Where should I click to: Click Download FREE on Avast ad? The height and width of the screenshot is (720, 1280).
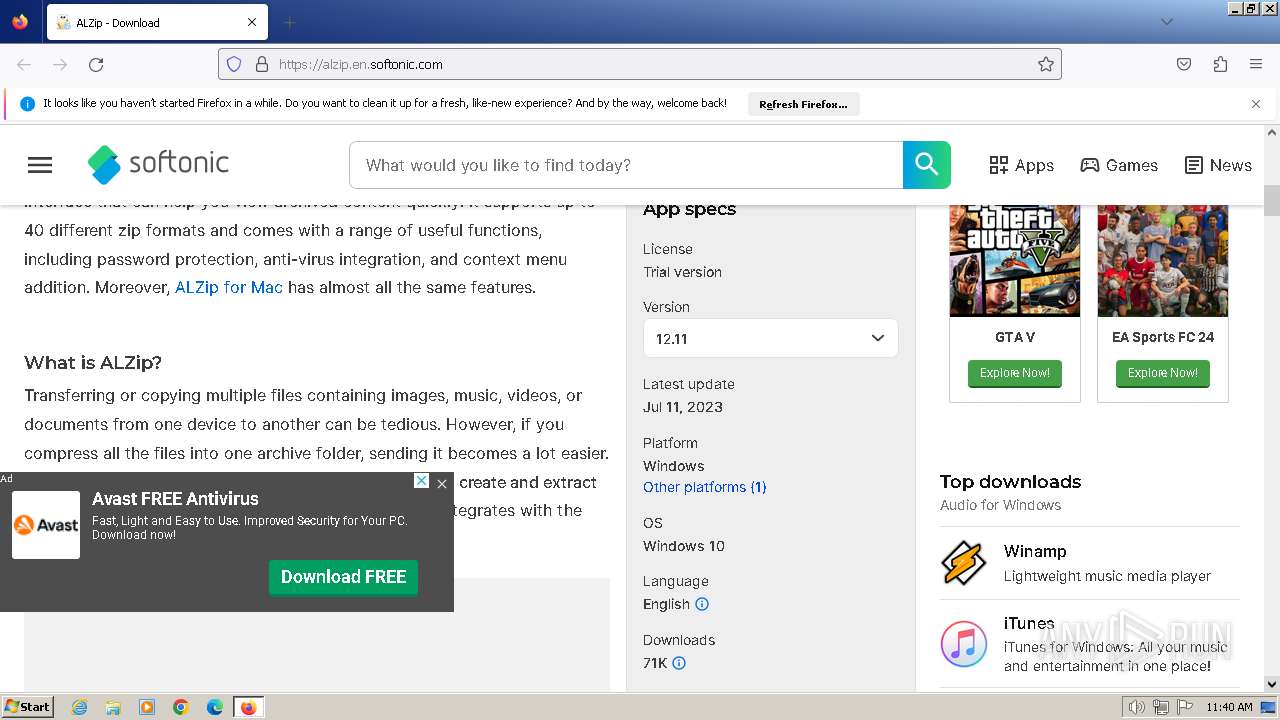pyautogui.click(x=343, y=577)
